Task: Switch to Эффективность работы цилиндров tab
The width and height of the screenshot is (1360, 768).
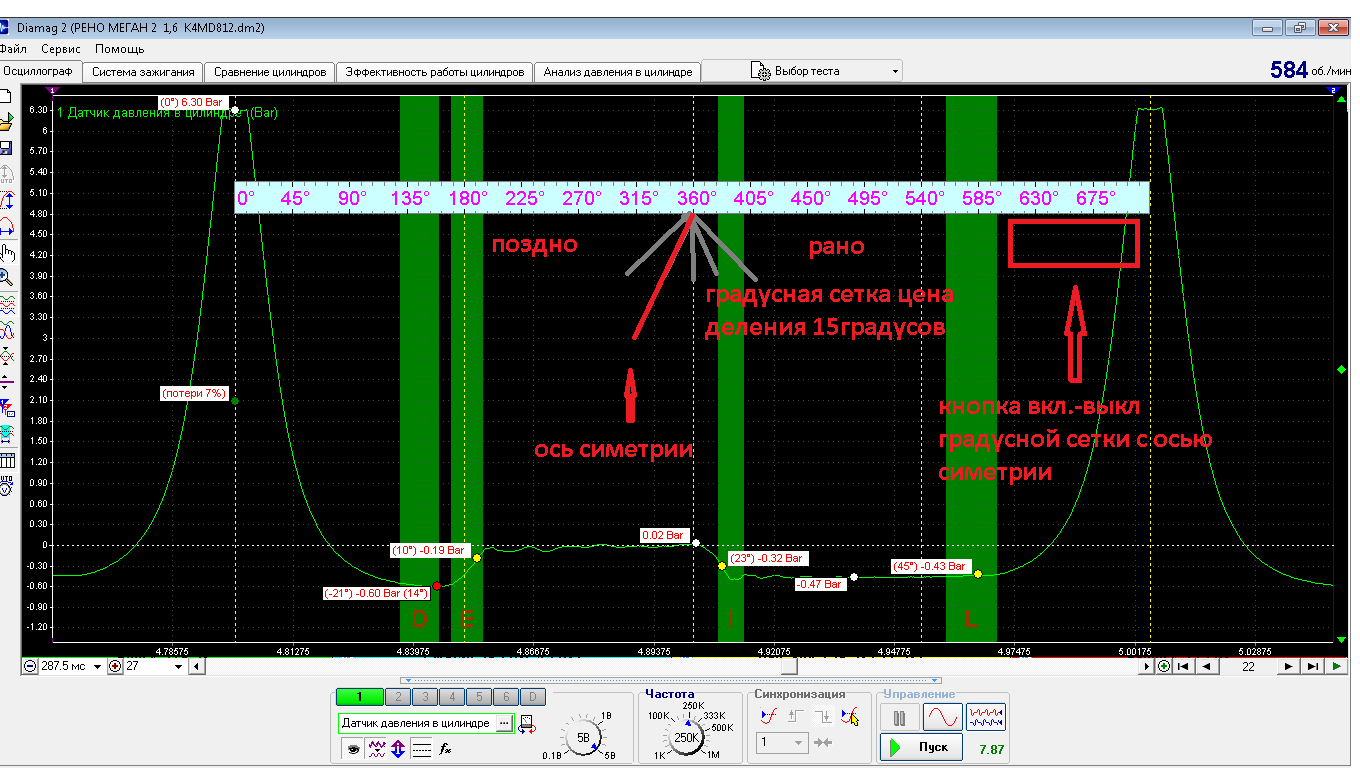Action: coord(434,72)
